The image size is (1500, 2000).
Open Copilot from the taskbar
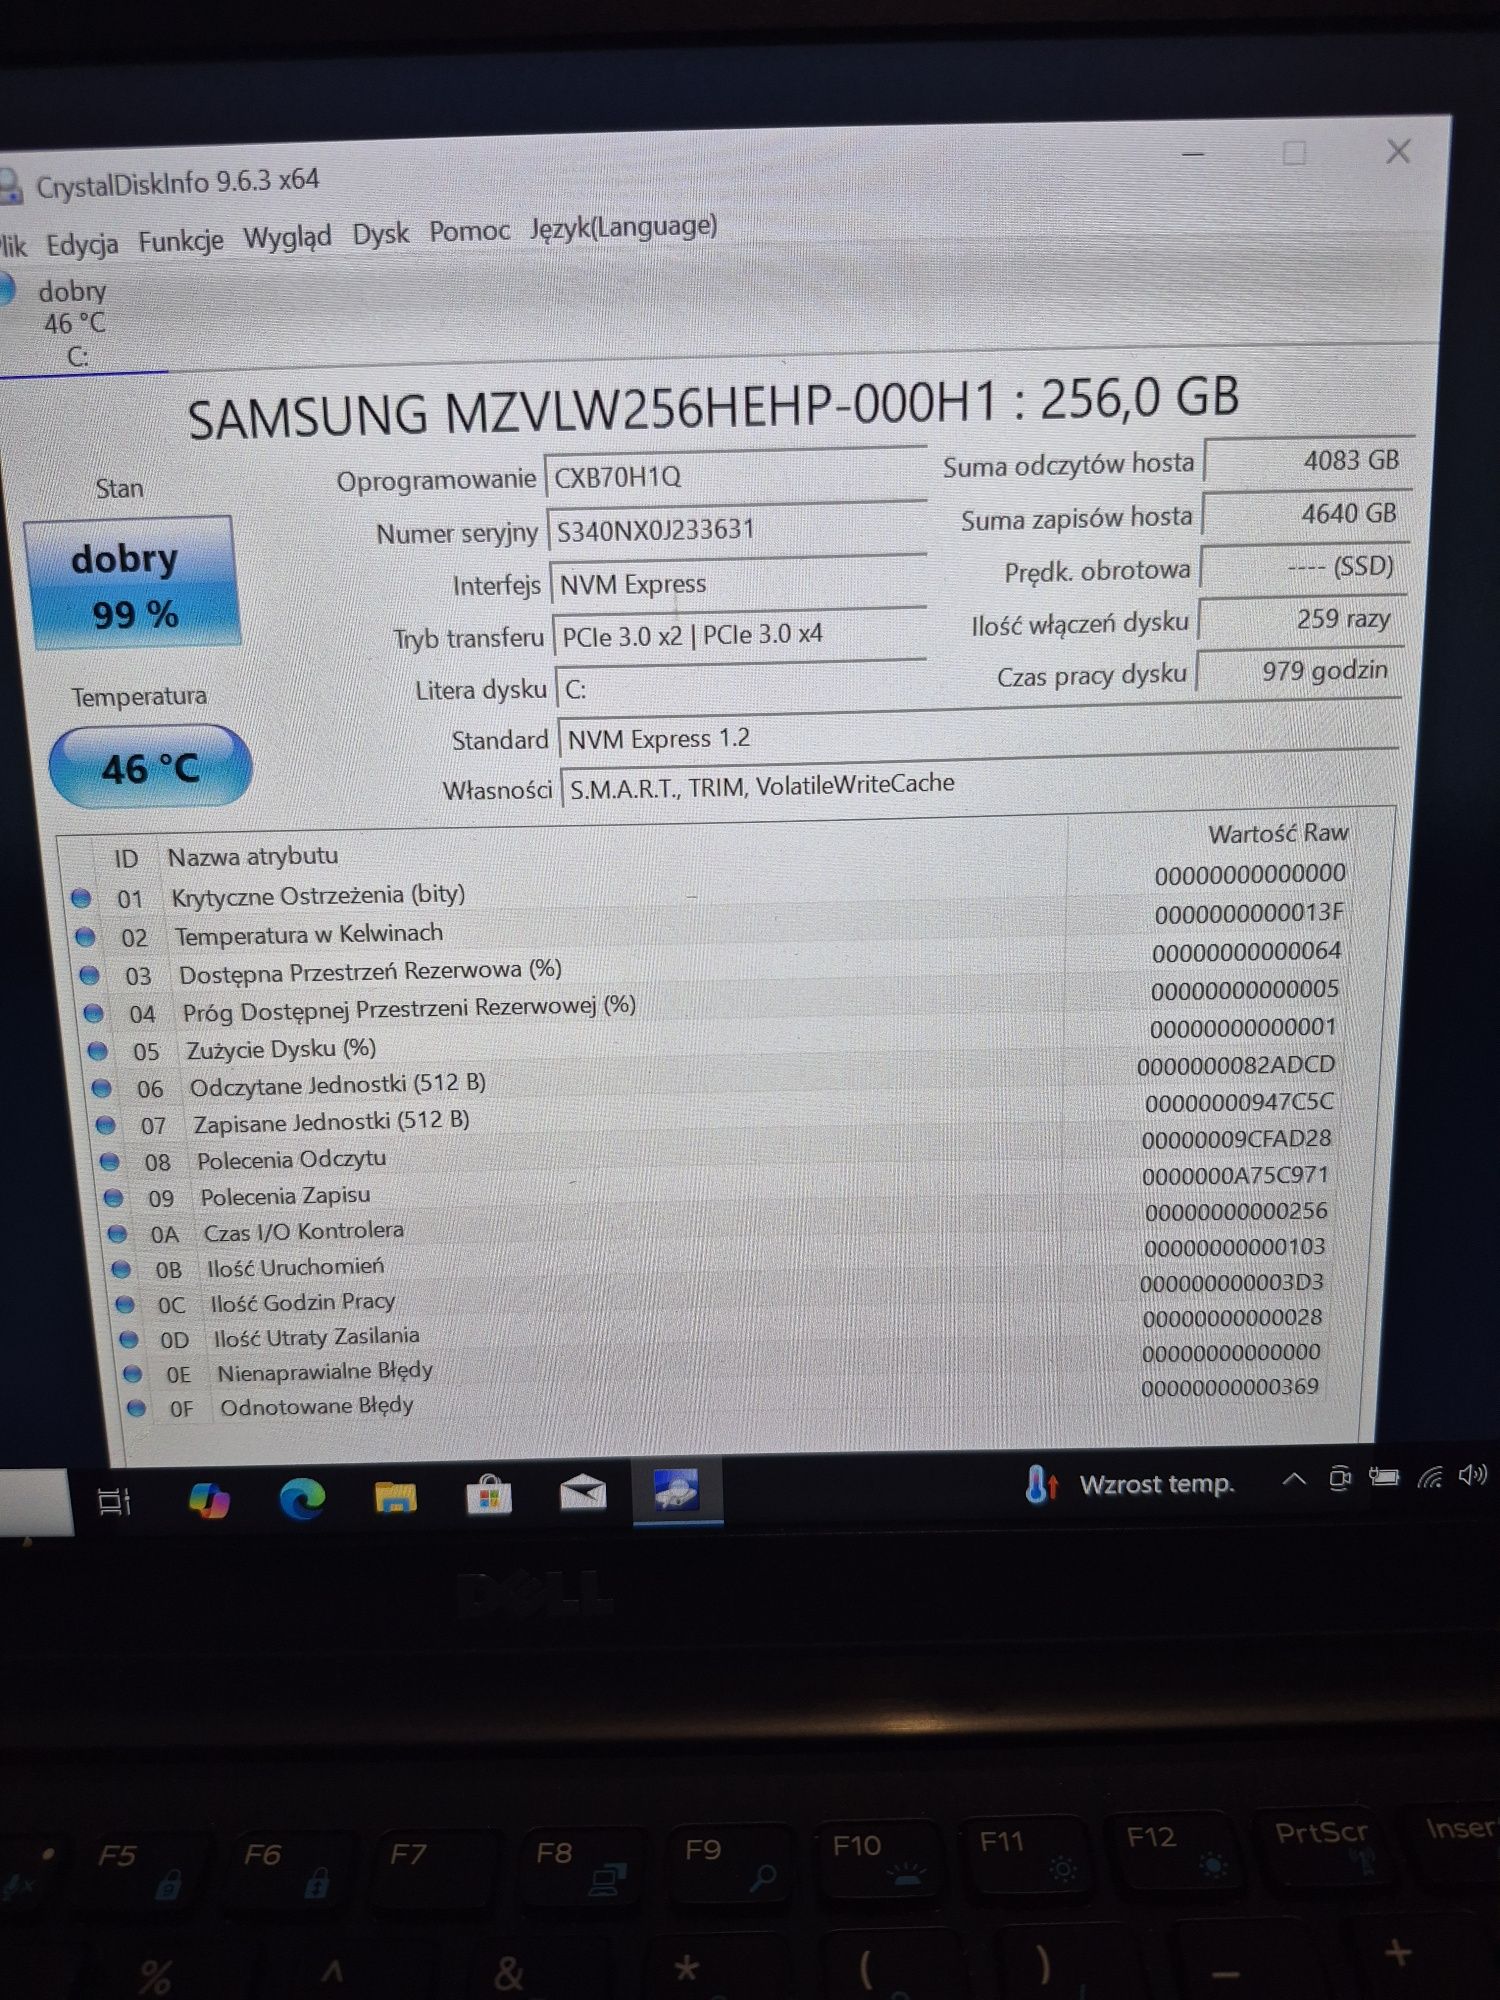coord(208,1500)
